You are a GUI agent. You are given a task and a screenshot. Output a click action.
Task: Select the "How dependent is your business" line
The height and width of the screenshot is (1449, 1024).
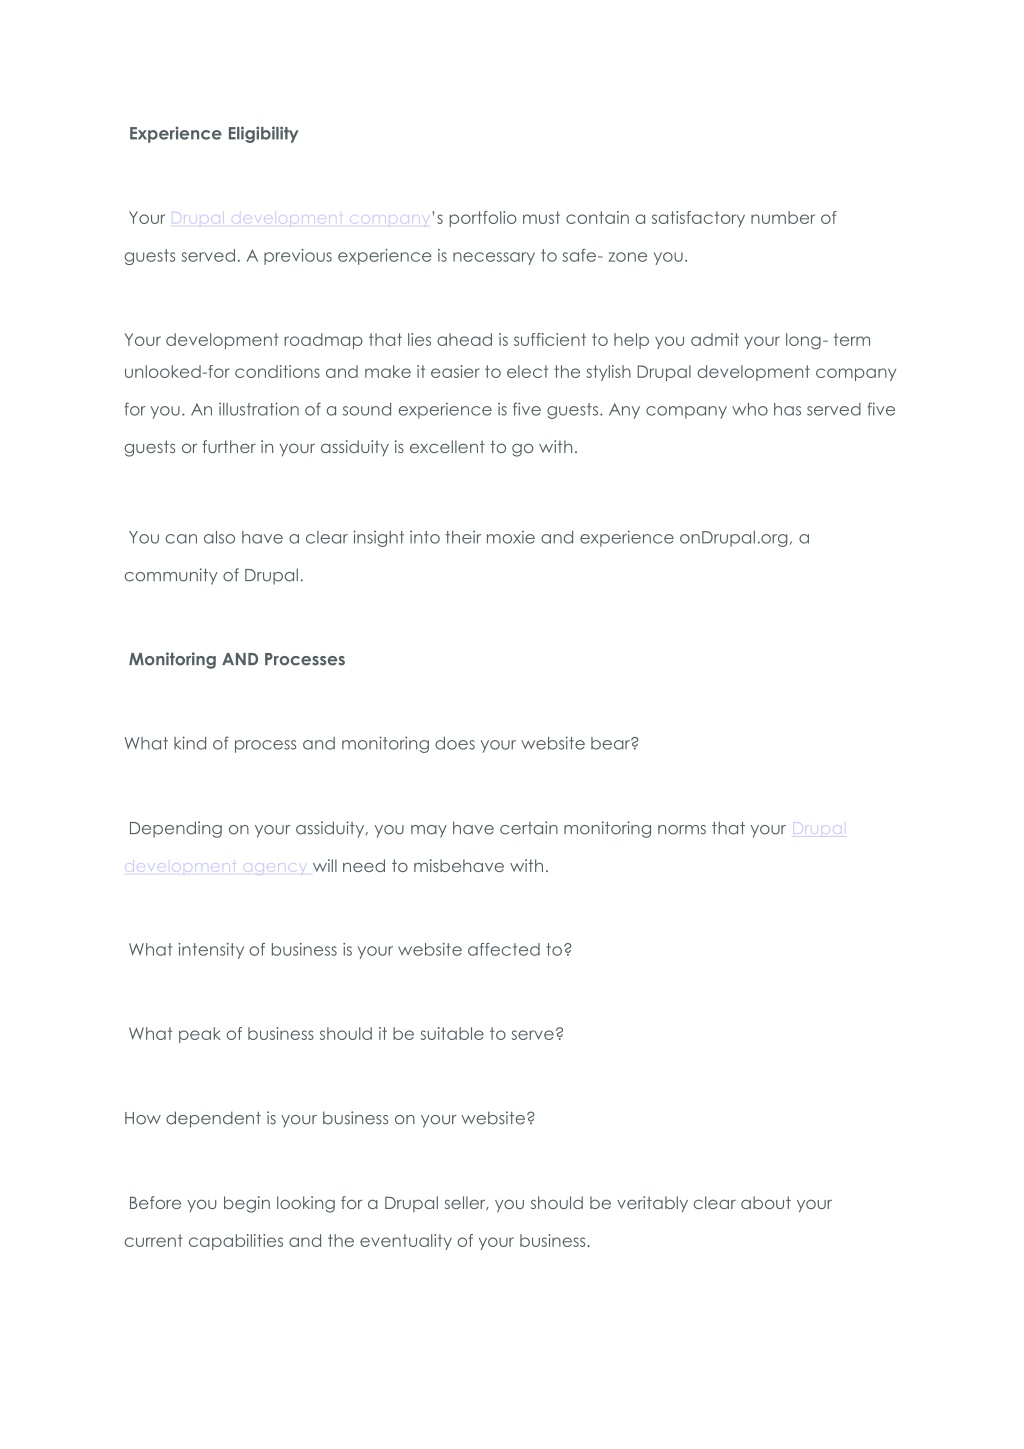point(329,1118)
